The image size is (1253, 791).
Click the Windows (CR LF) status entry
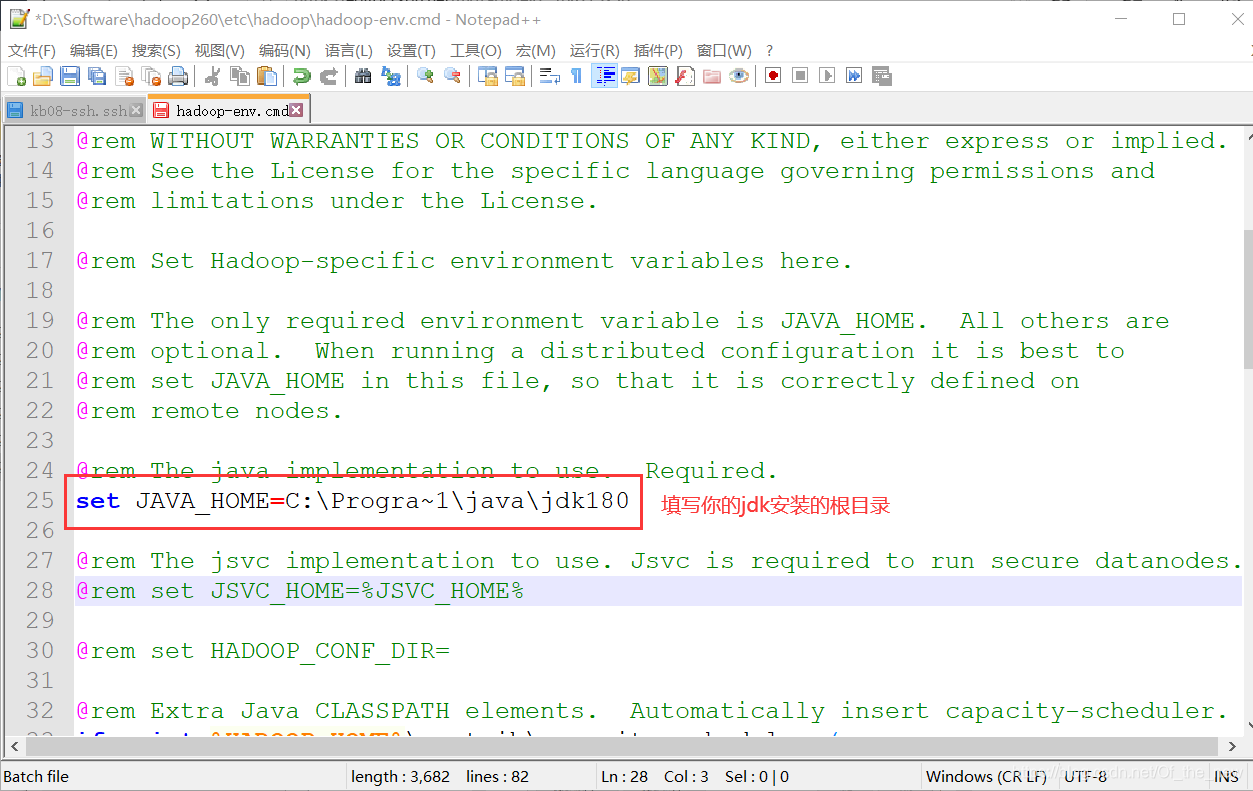coord(985,776)
